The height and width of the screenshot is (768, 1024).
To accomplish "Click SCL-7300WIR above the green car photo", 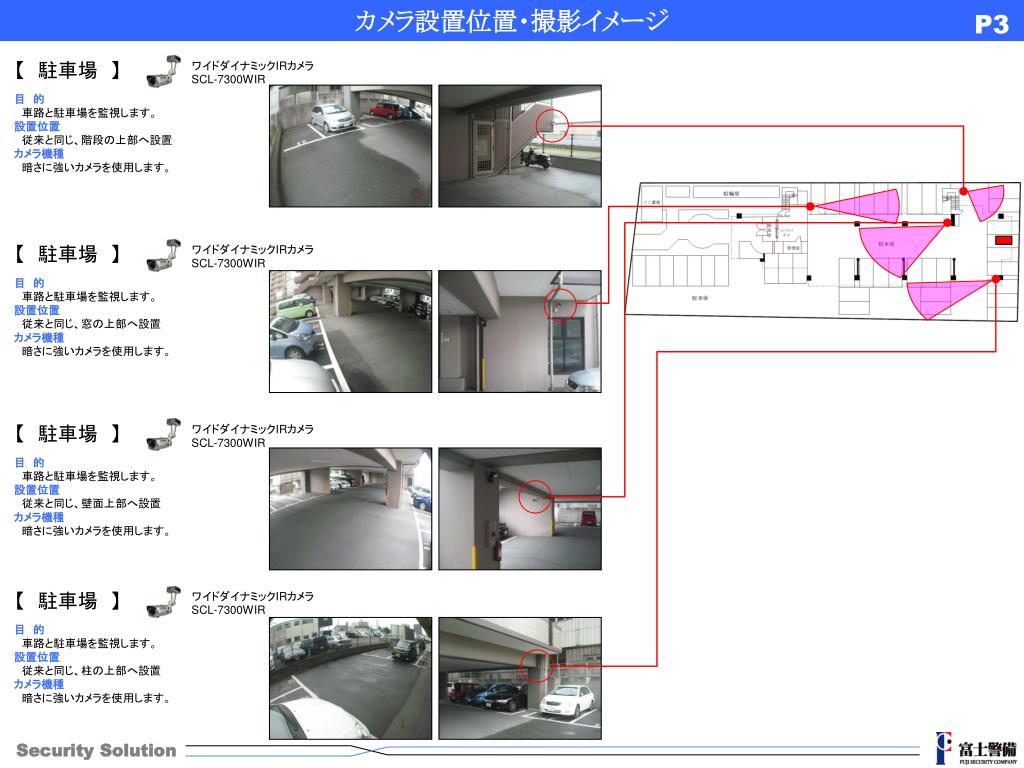I will point(228,263).
